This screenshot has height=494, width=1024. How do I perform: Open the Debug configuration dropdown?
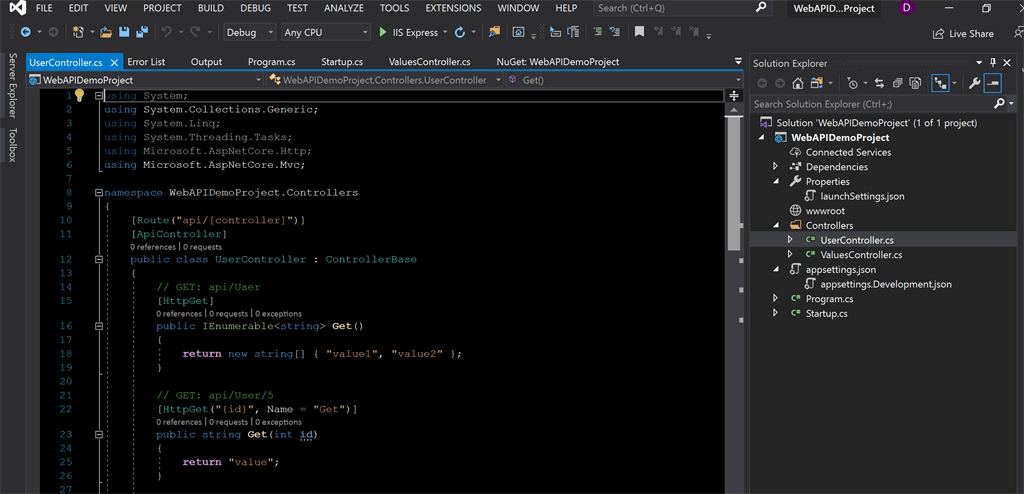[x=250, y=32]
